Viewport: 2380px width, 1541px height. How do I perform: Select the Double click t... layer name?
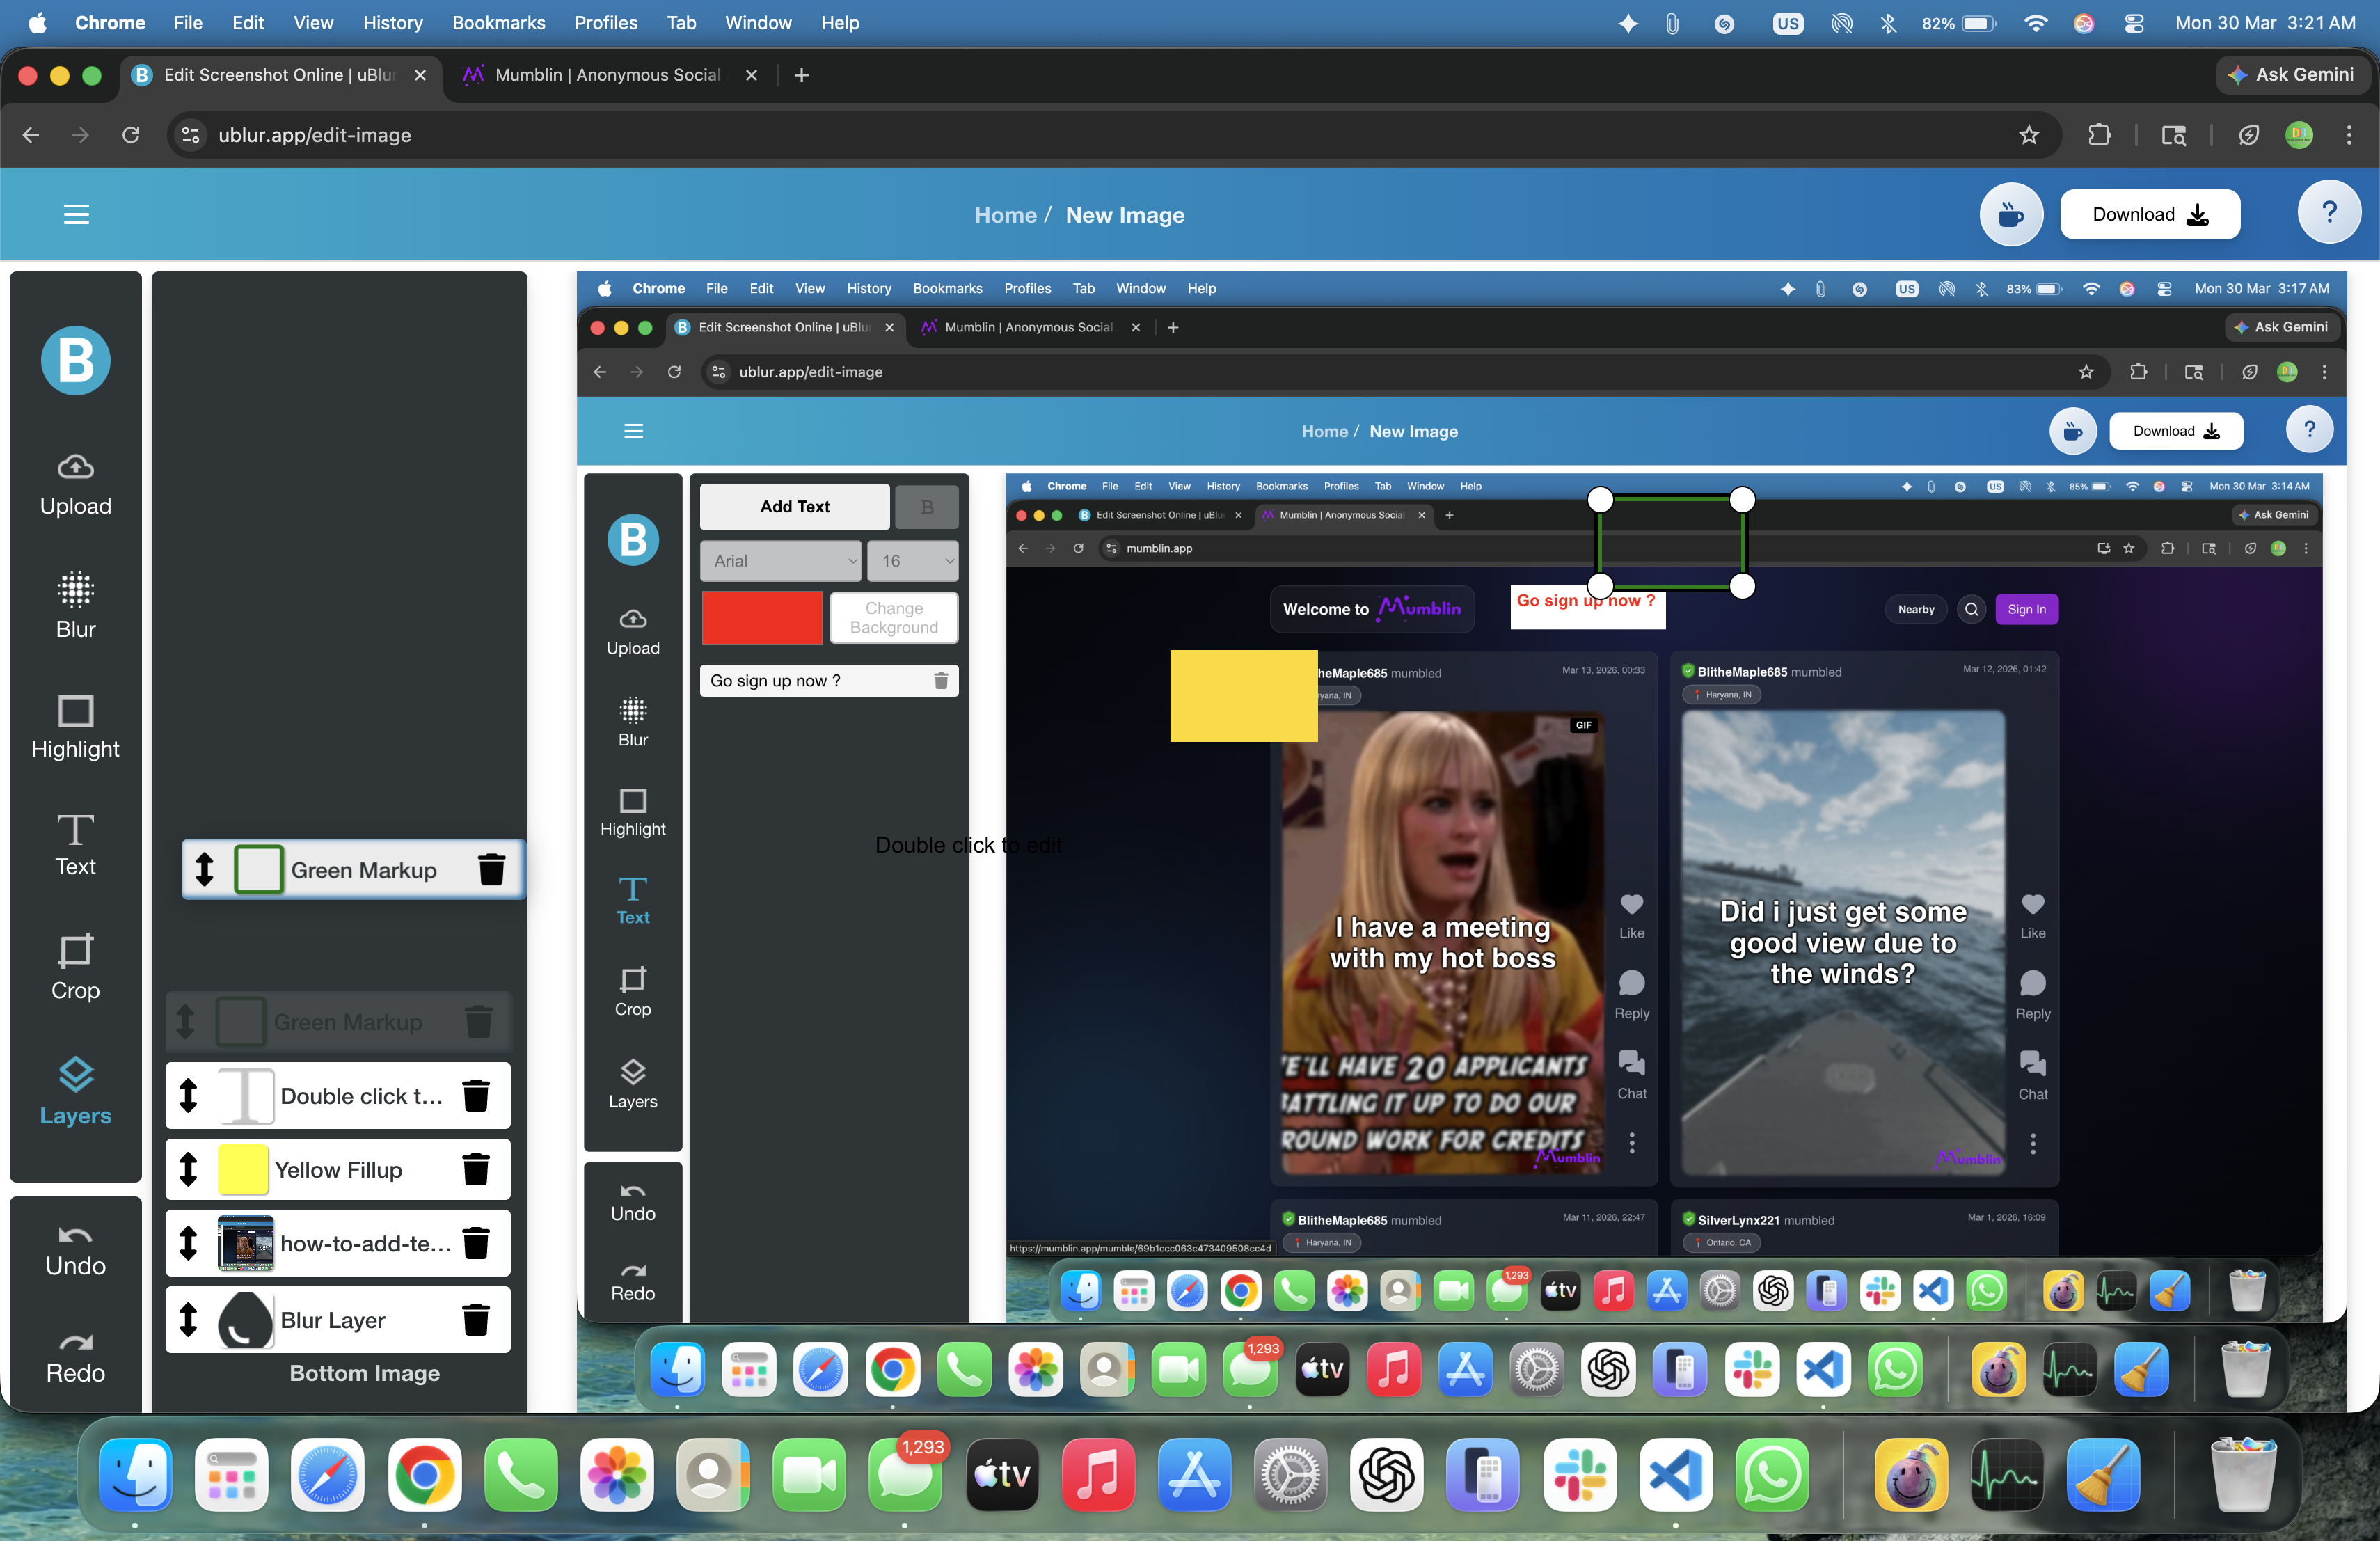tap(361, 1096)
